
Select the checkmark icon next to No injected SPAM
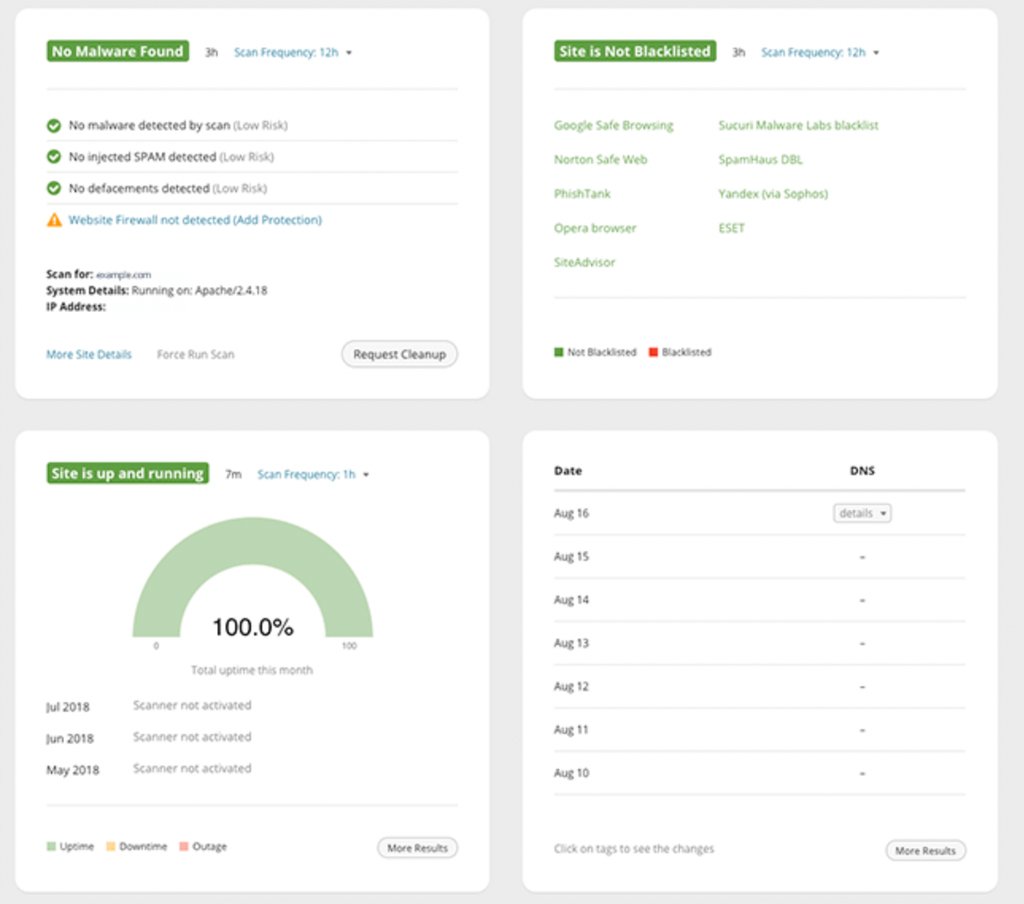(54, 157)
